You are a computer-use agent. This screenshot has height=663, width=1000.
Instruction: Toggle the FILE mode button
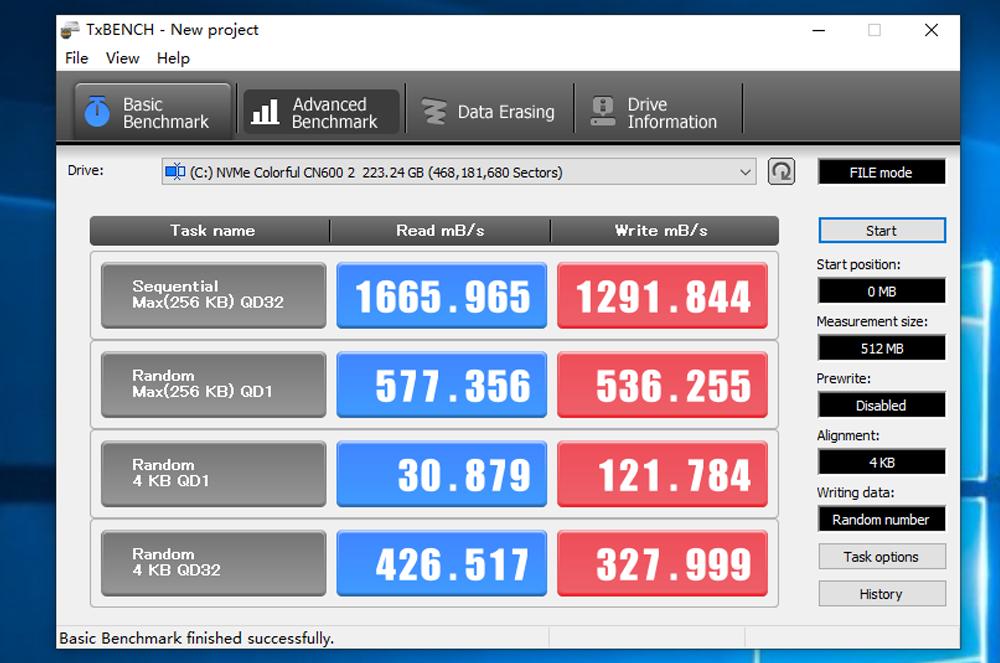(x=881, y=172)
